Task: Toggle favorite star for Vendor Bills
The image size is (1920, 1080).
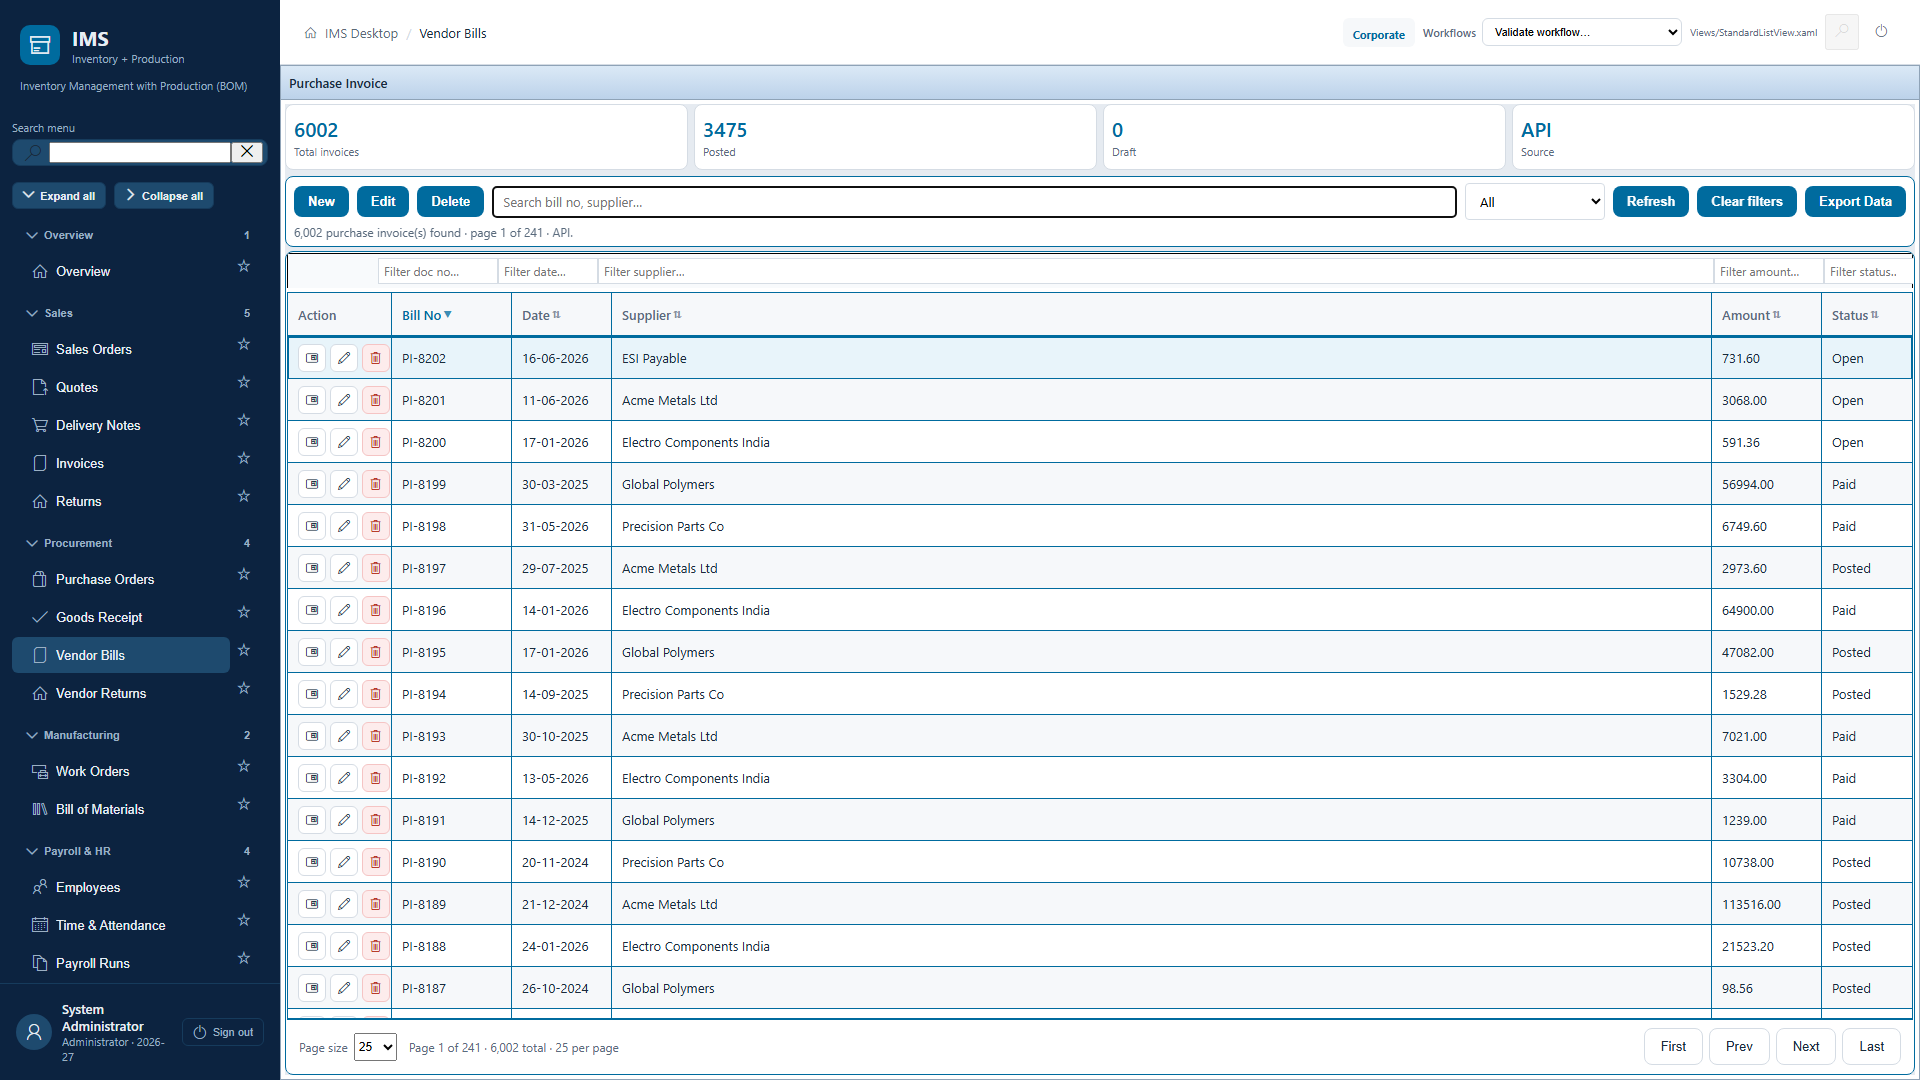Action: pyautogui.click(x=243, y=651)
